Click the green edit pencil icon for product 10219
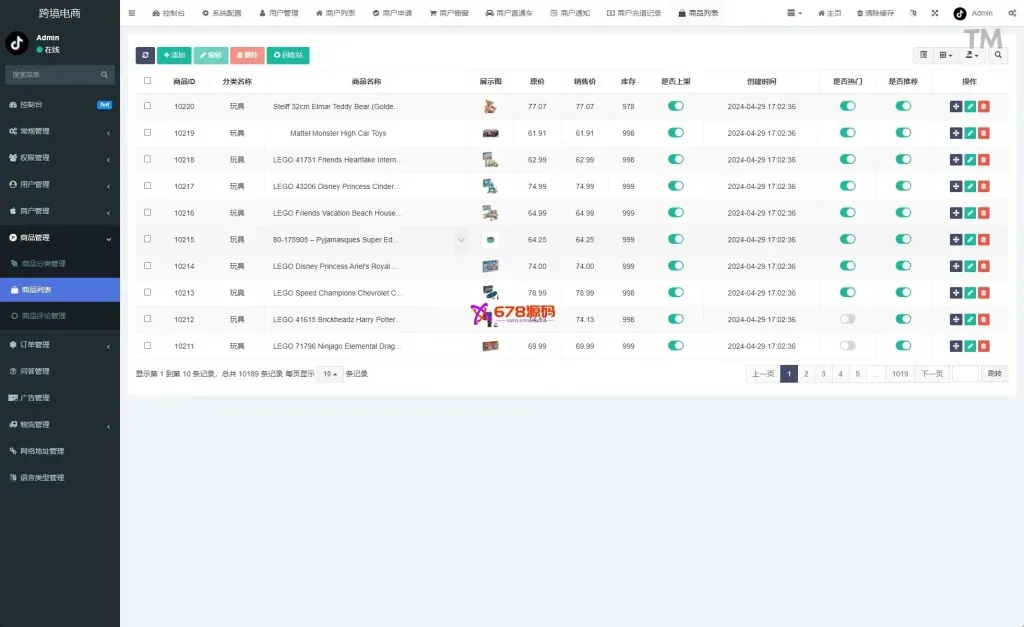The image size is (1024, 627). click(970, 133)
